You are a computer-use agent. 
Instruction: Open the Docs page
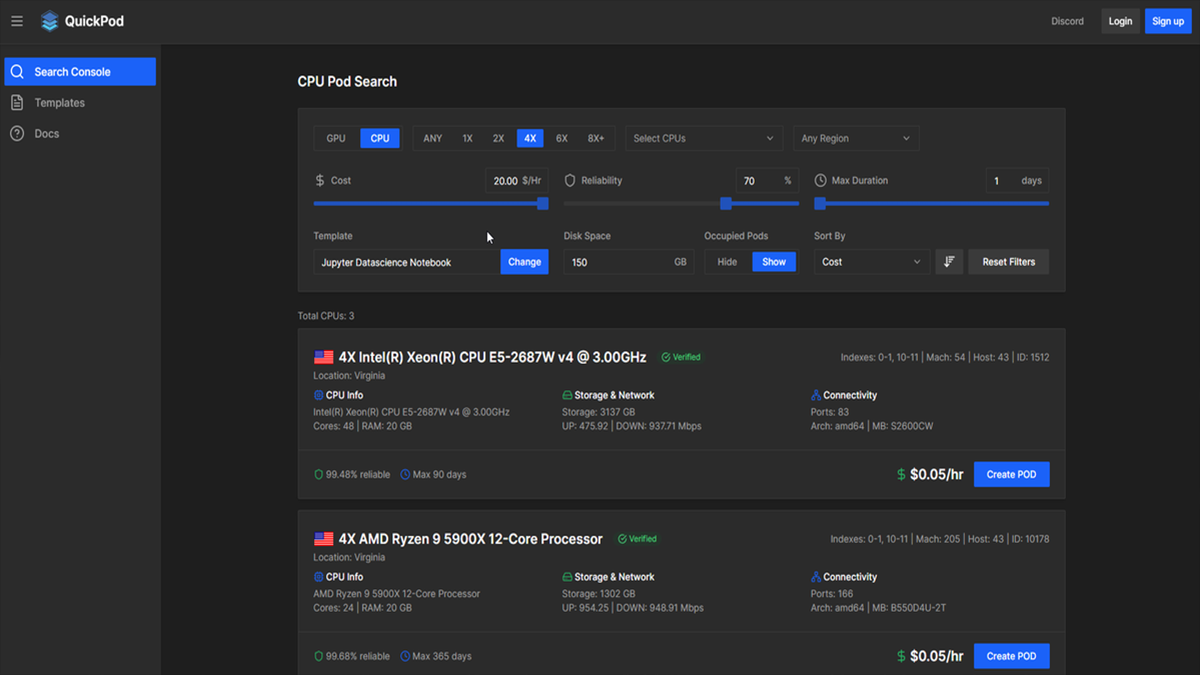point(80,133)
